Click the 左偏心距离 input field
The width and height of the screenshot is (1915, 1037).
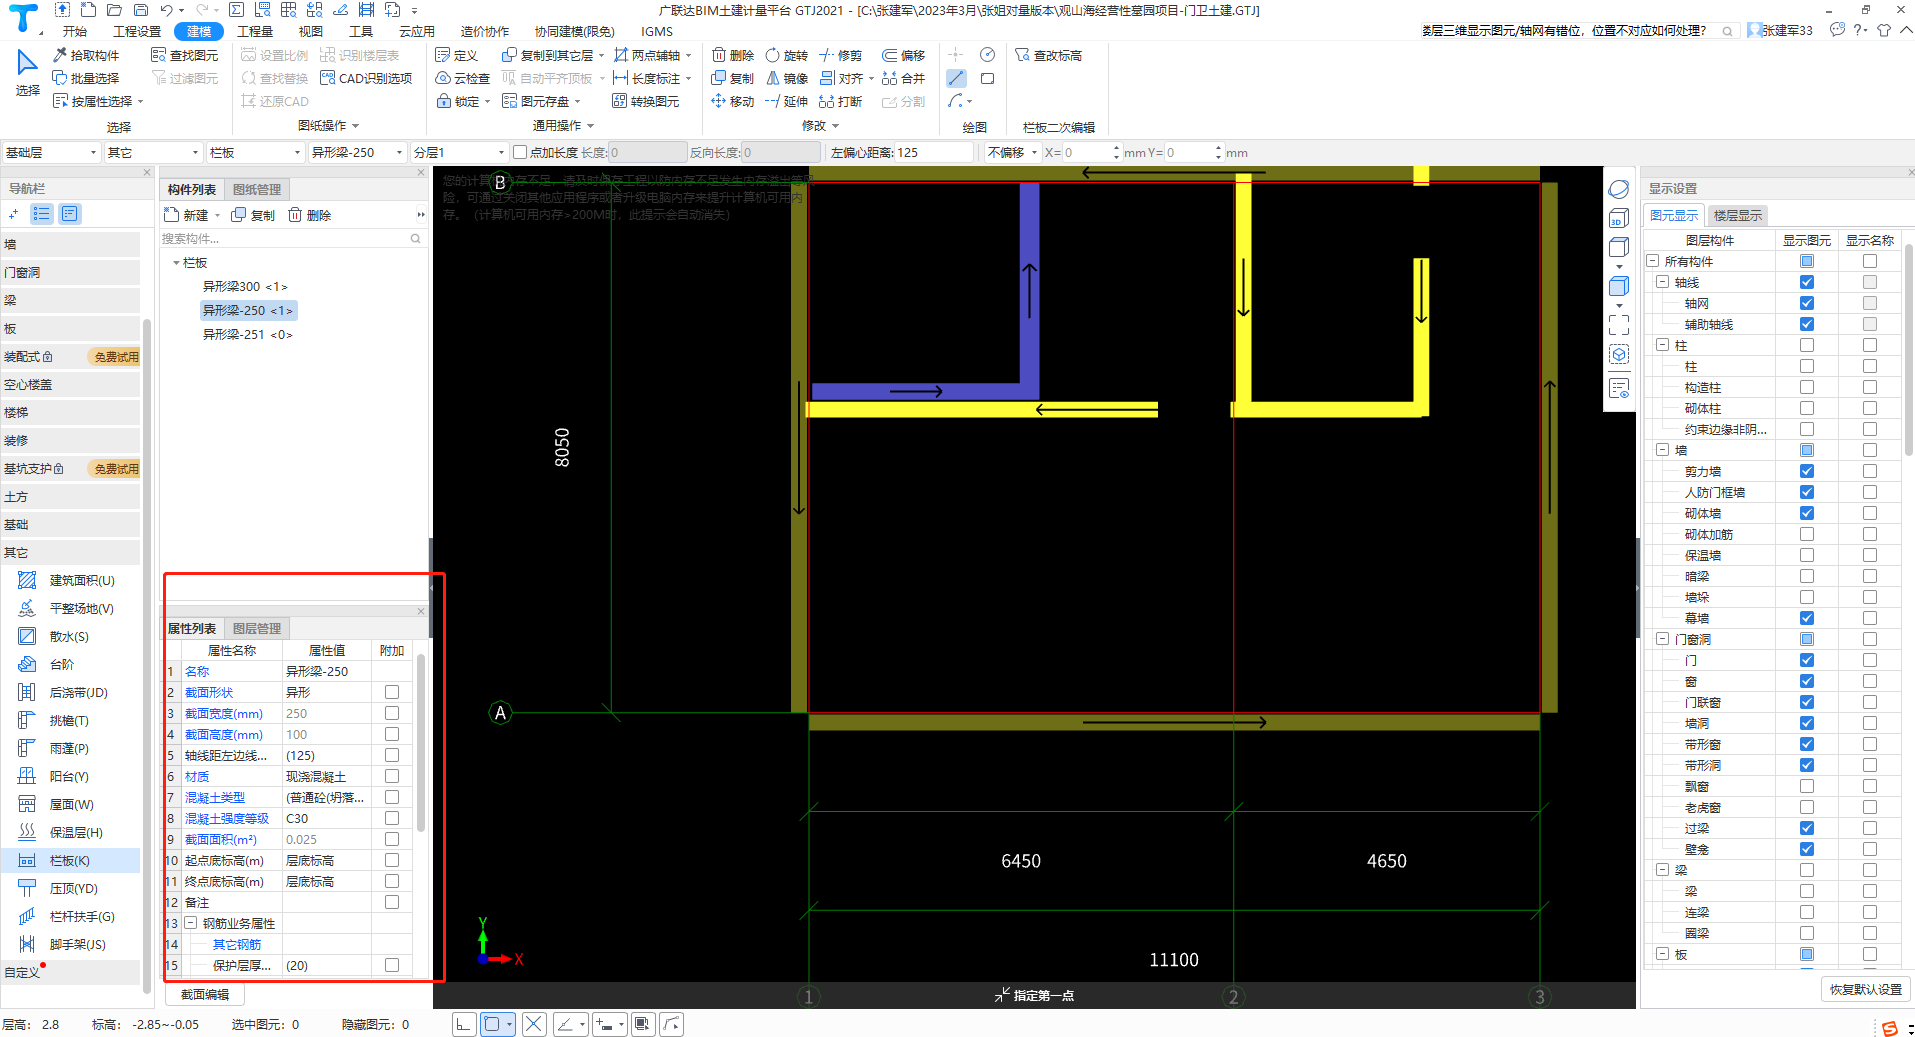pos(934,152)
